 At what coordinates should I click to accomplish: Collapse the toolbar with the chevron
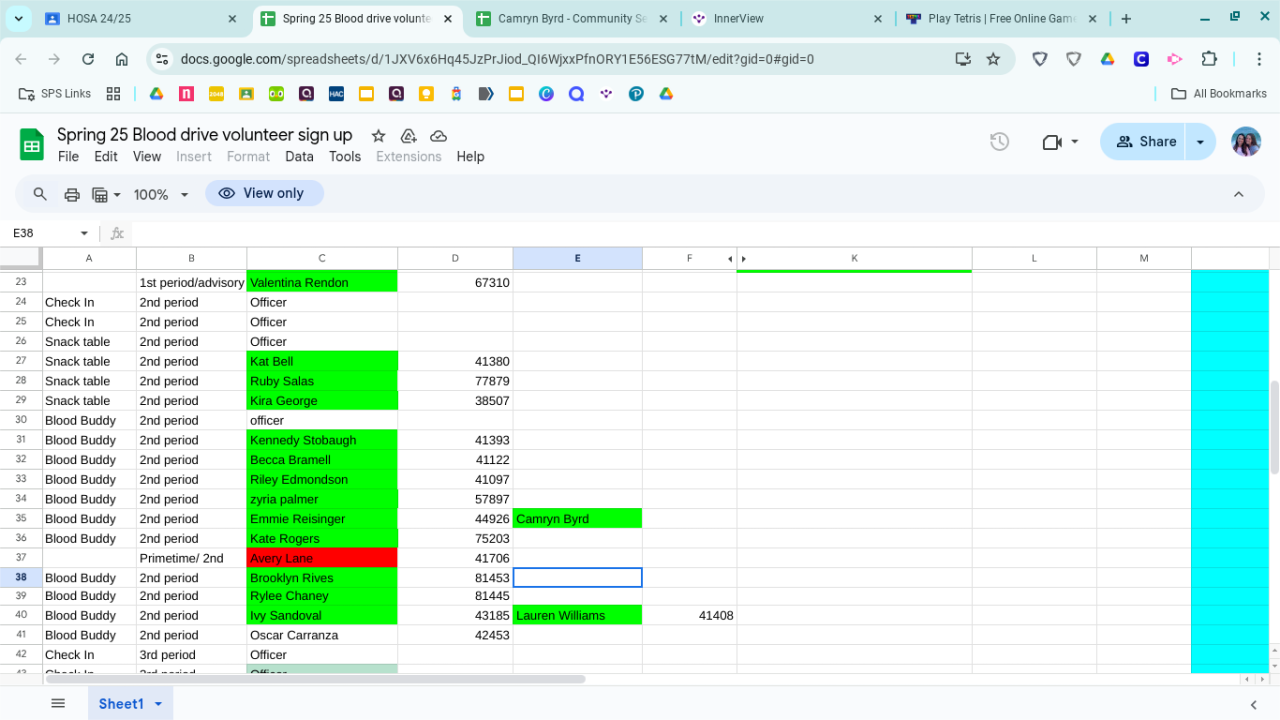[x=1238, y=194]
